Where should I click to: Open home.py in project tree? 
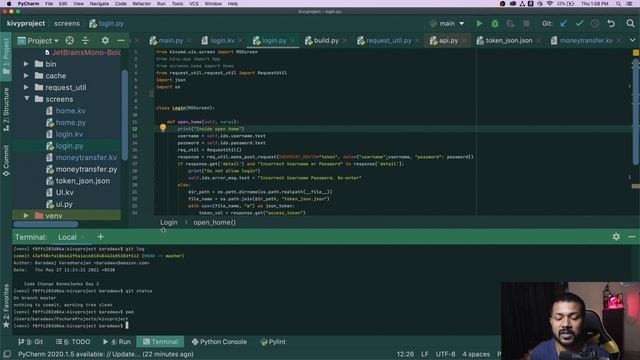(x=70, y=122)
